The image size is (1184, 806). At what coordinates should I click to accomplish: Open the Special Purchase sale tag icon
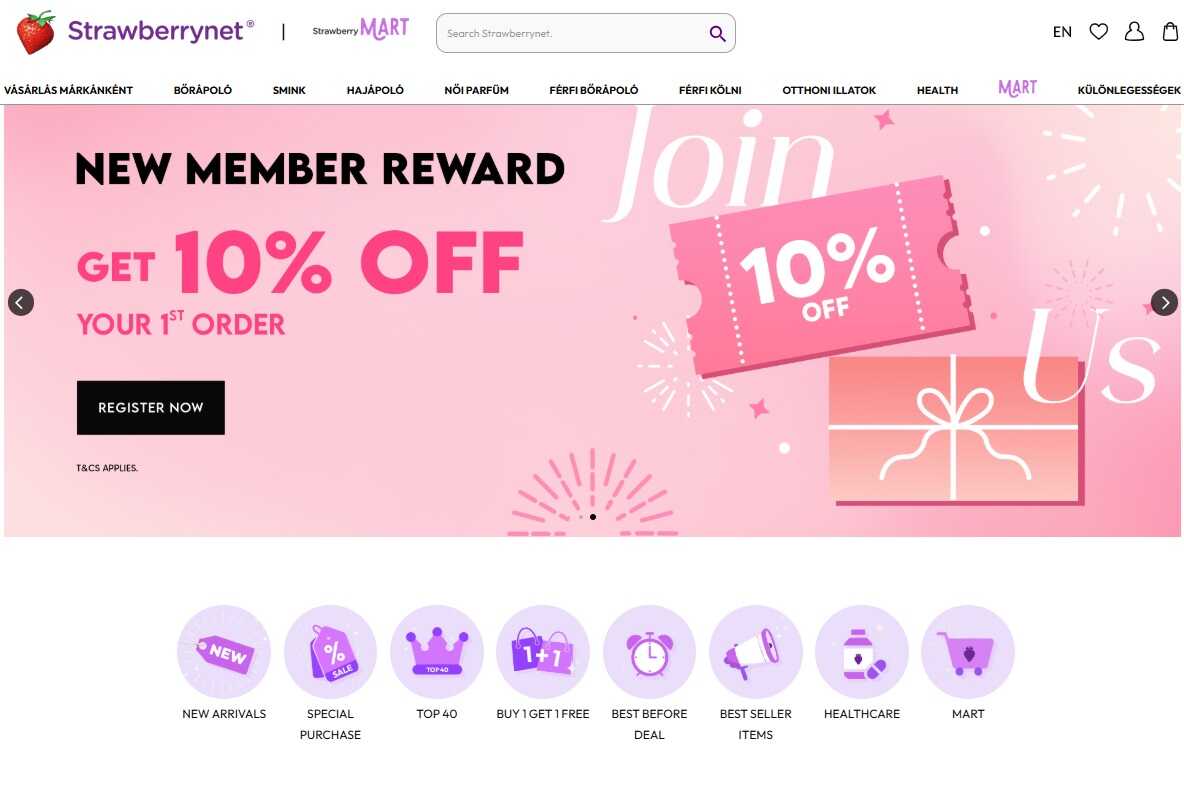click(330, 651)
